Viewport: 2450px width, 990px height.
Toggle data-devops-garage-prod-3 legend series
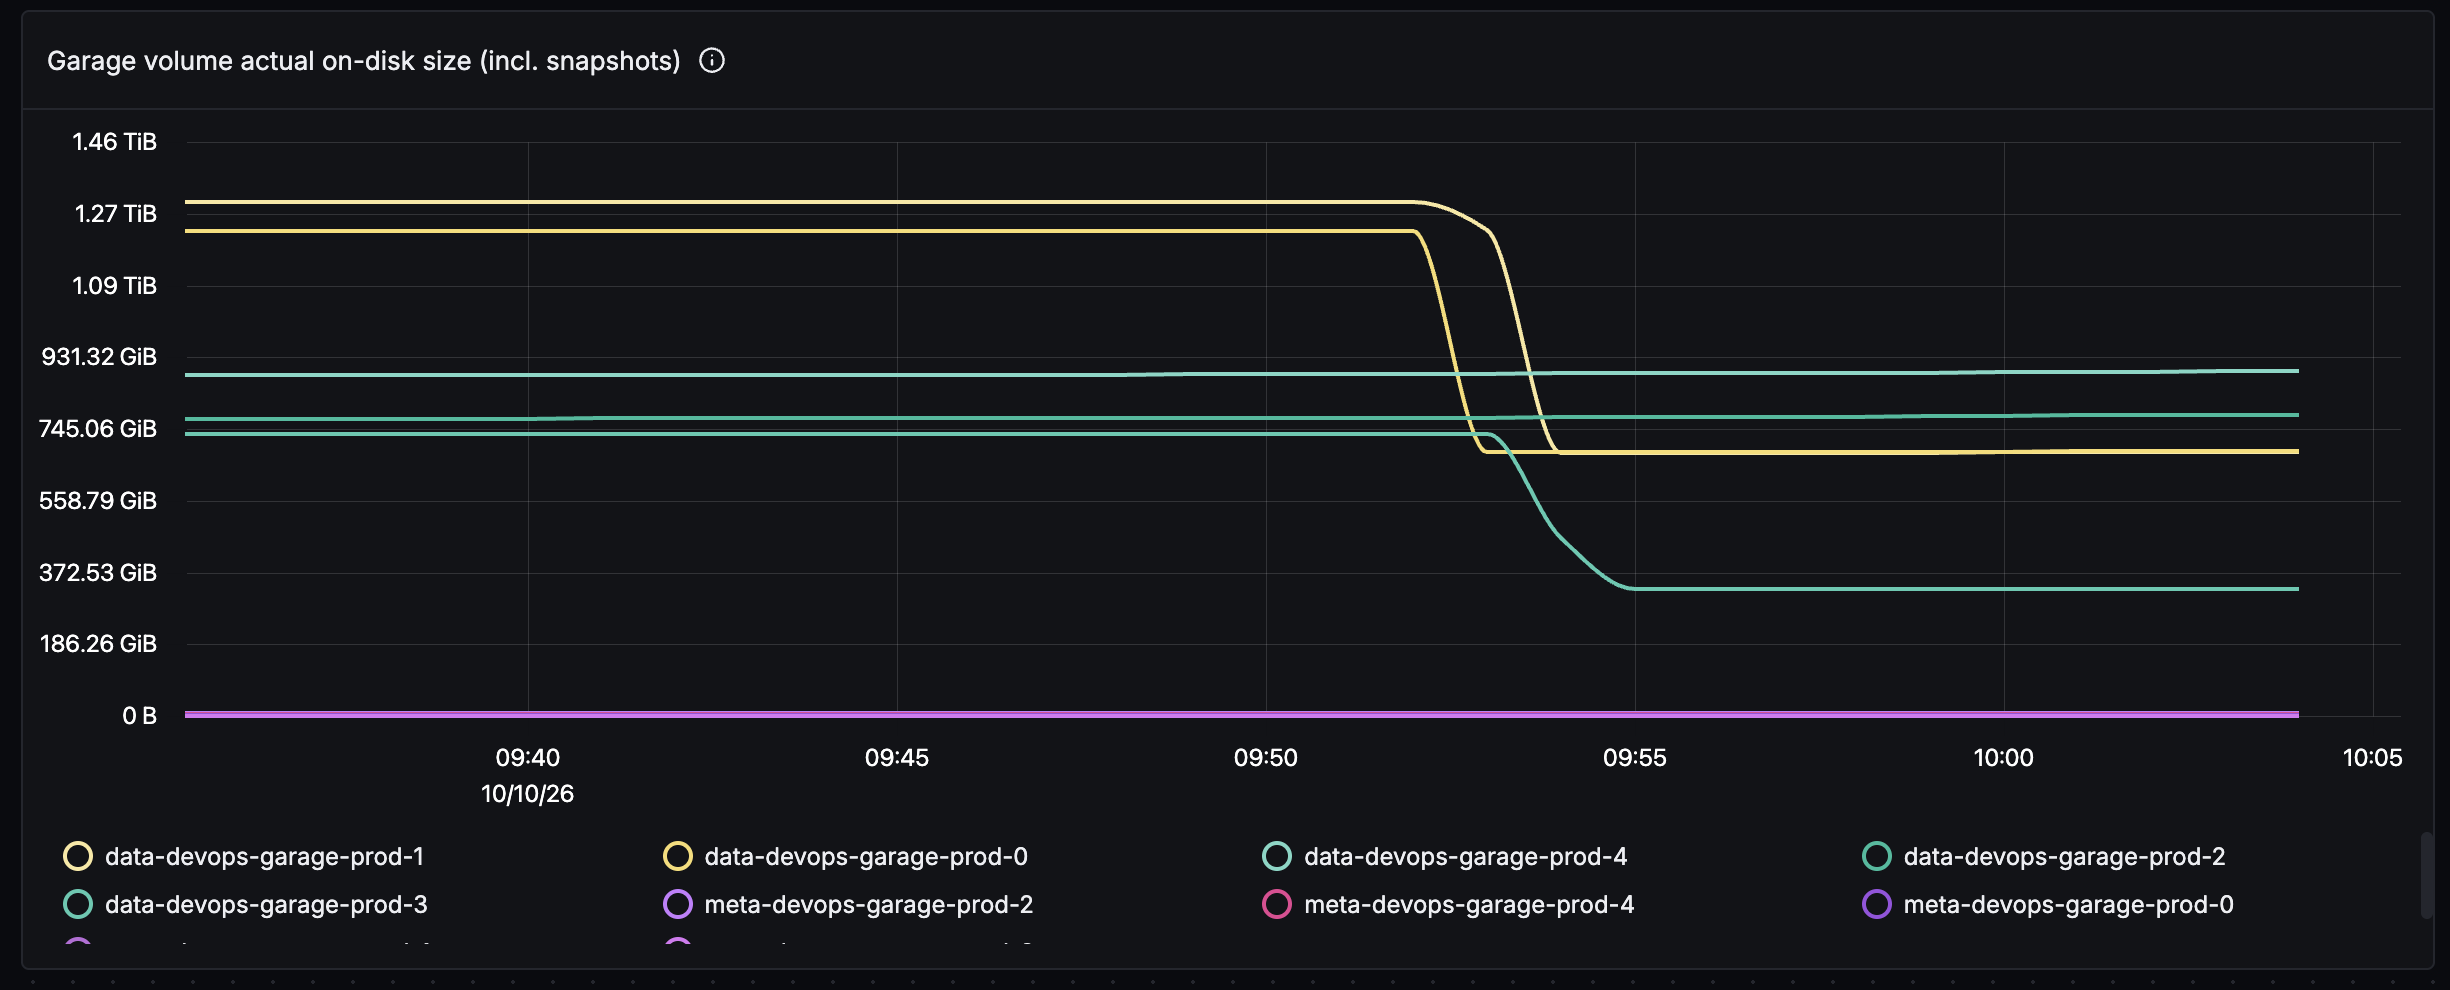coord(245,905)
